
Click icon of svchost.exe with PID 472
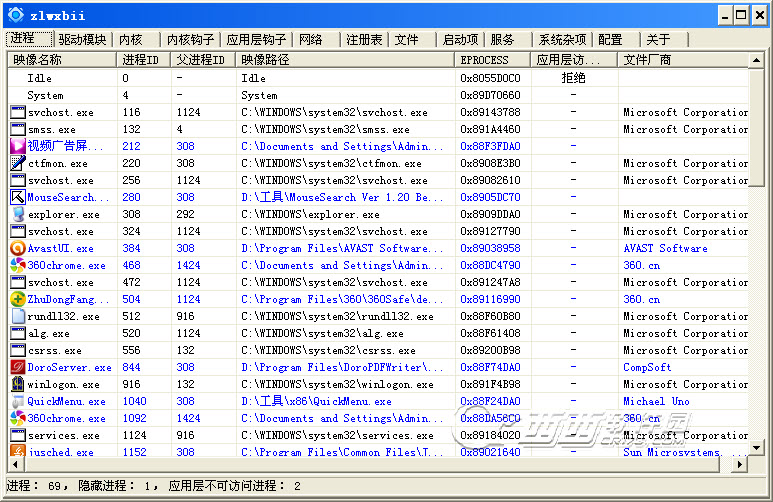tap(18, 282)
